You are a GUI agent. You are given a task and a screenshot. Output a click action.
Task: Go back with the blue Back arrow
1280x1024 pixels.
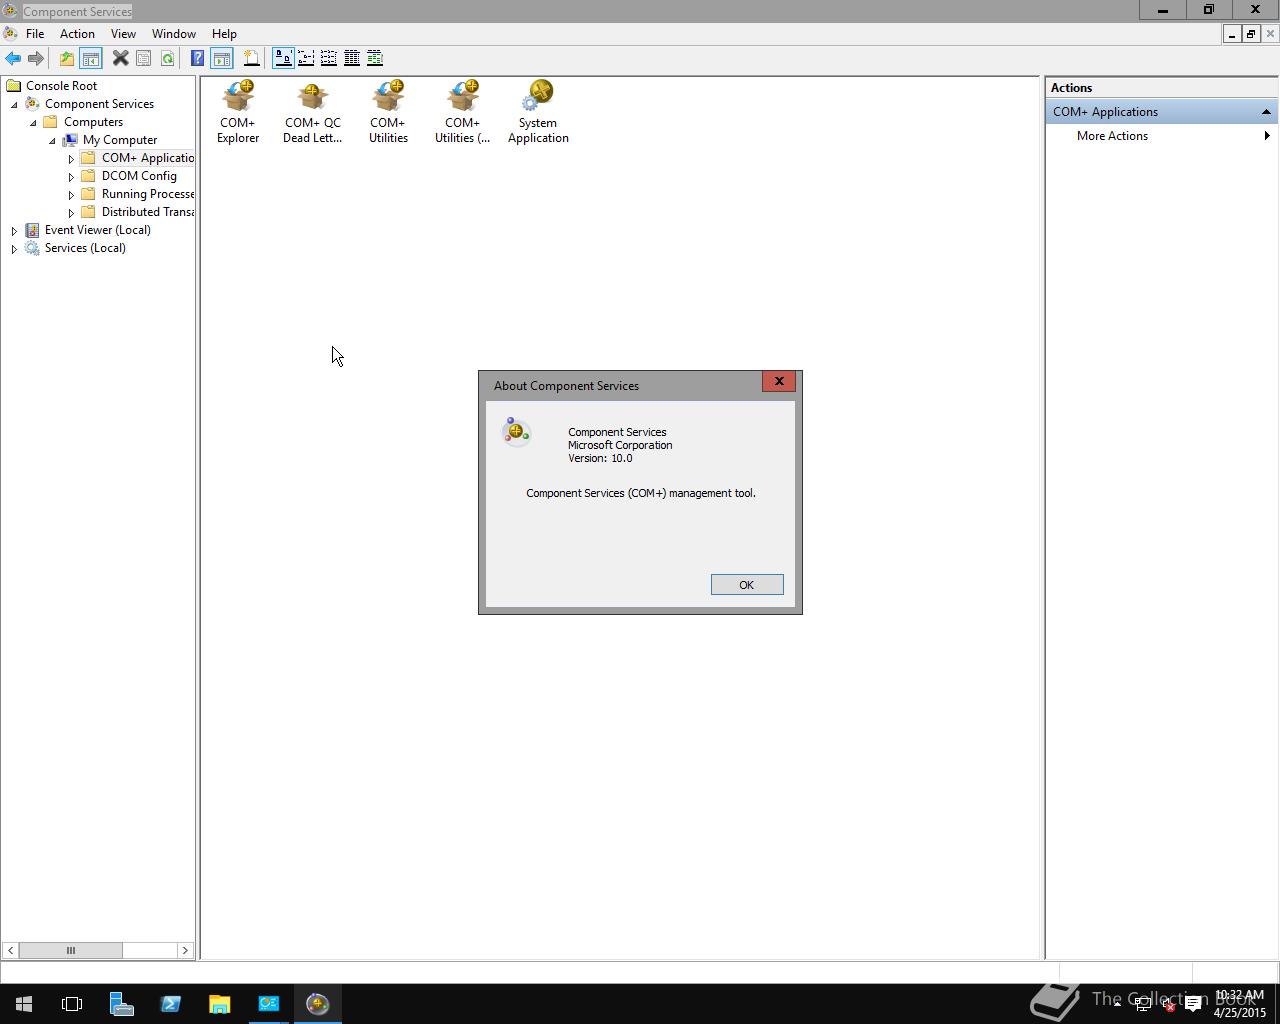click(x=13, y=58)
